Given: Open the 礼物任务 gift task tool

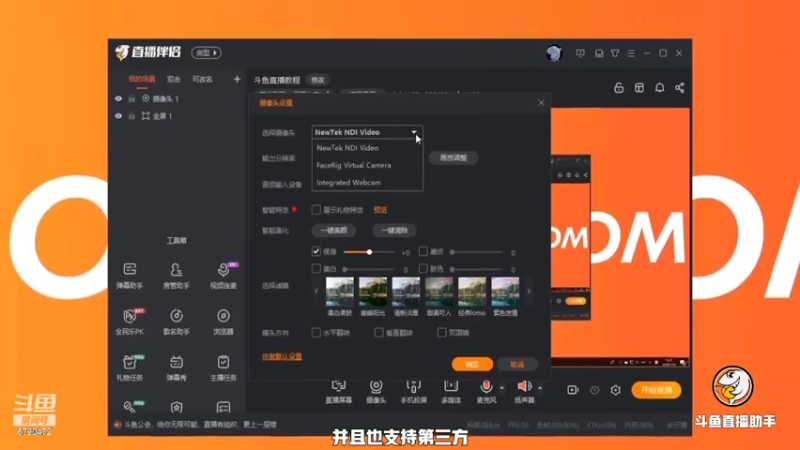Looking at the screenshot, I should click(130, 368).
